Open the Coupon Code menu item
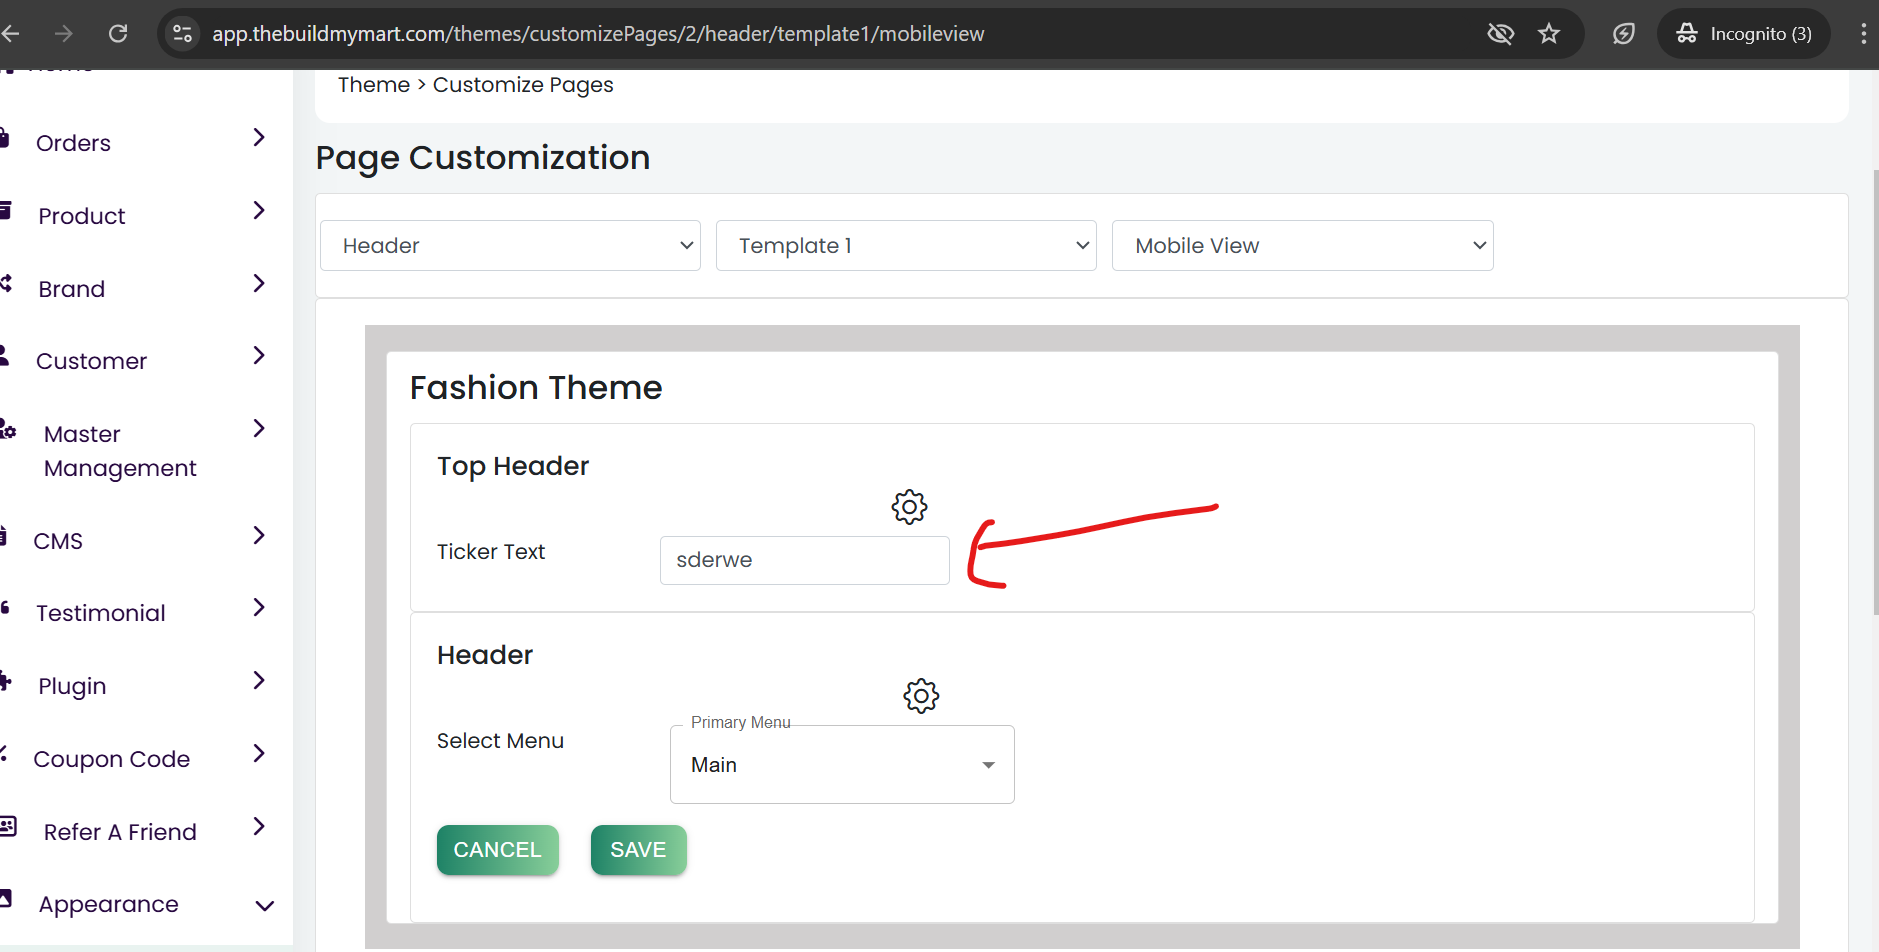1879x952 pixels. (112, 759)
